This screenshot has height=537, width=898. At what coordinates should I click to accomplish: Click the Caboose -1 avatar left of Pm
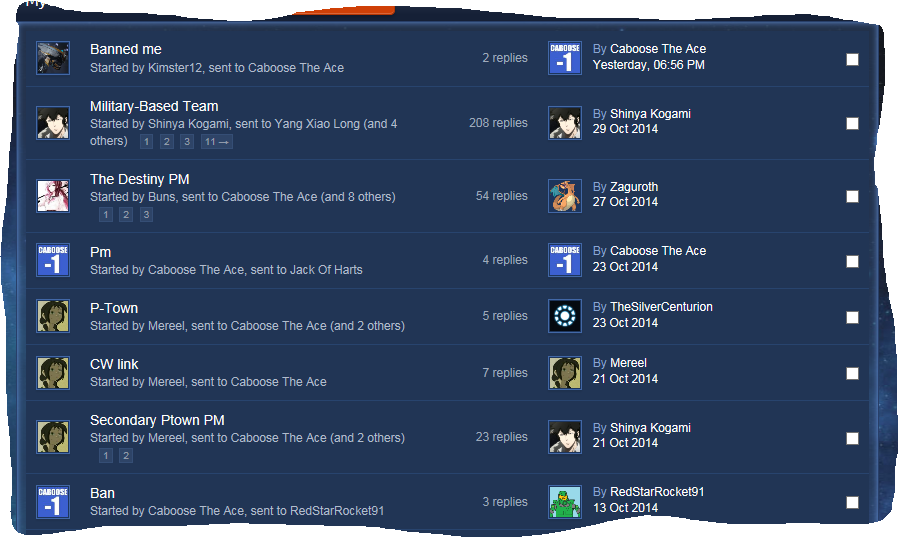click(x=53, y=260)
